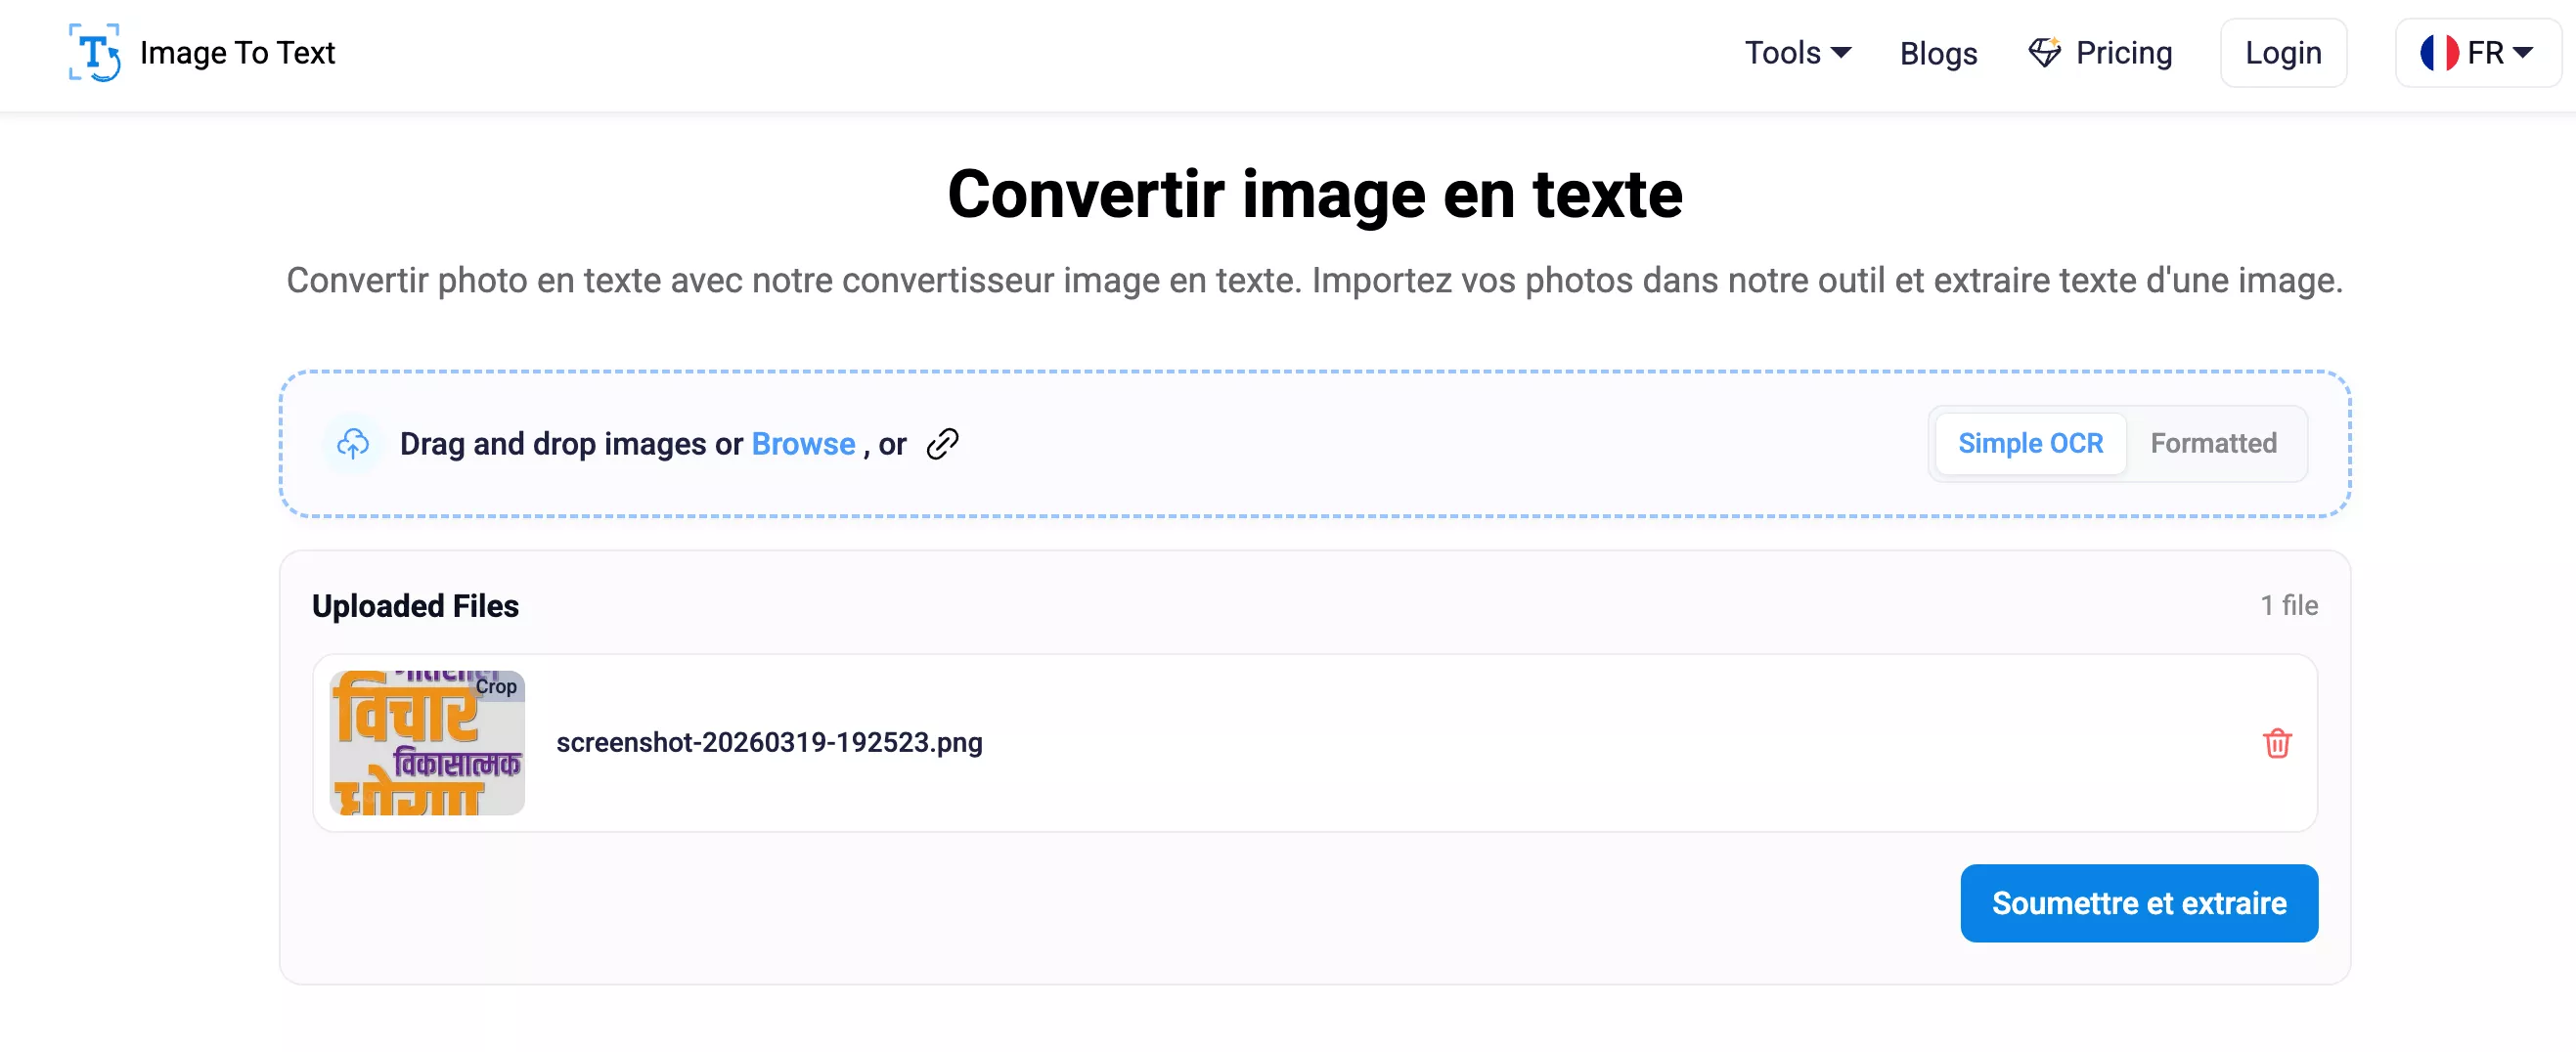
Task: Click the Image To Text brand name
Action: coord(237,52)
